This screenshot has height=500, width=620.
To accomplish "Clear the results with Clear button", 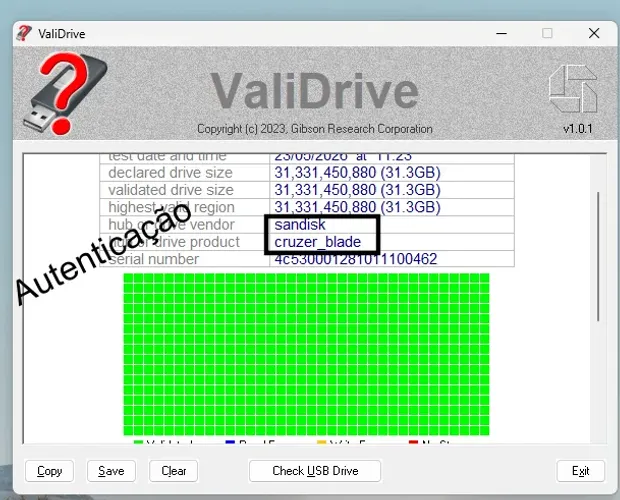I will 174,471.
